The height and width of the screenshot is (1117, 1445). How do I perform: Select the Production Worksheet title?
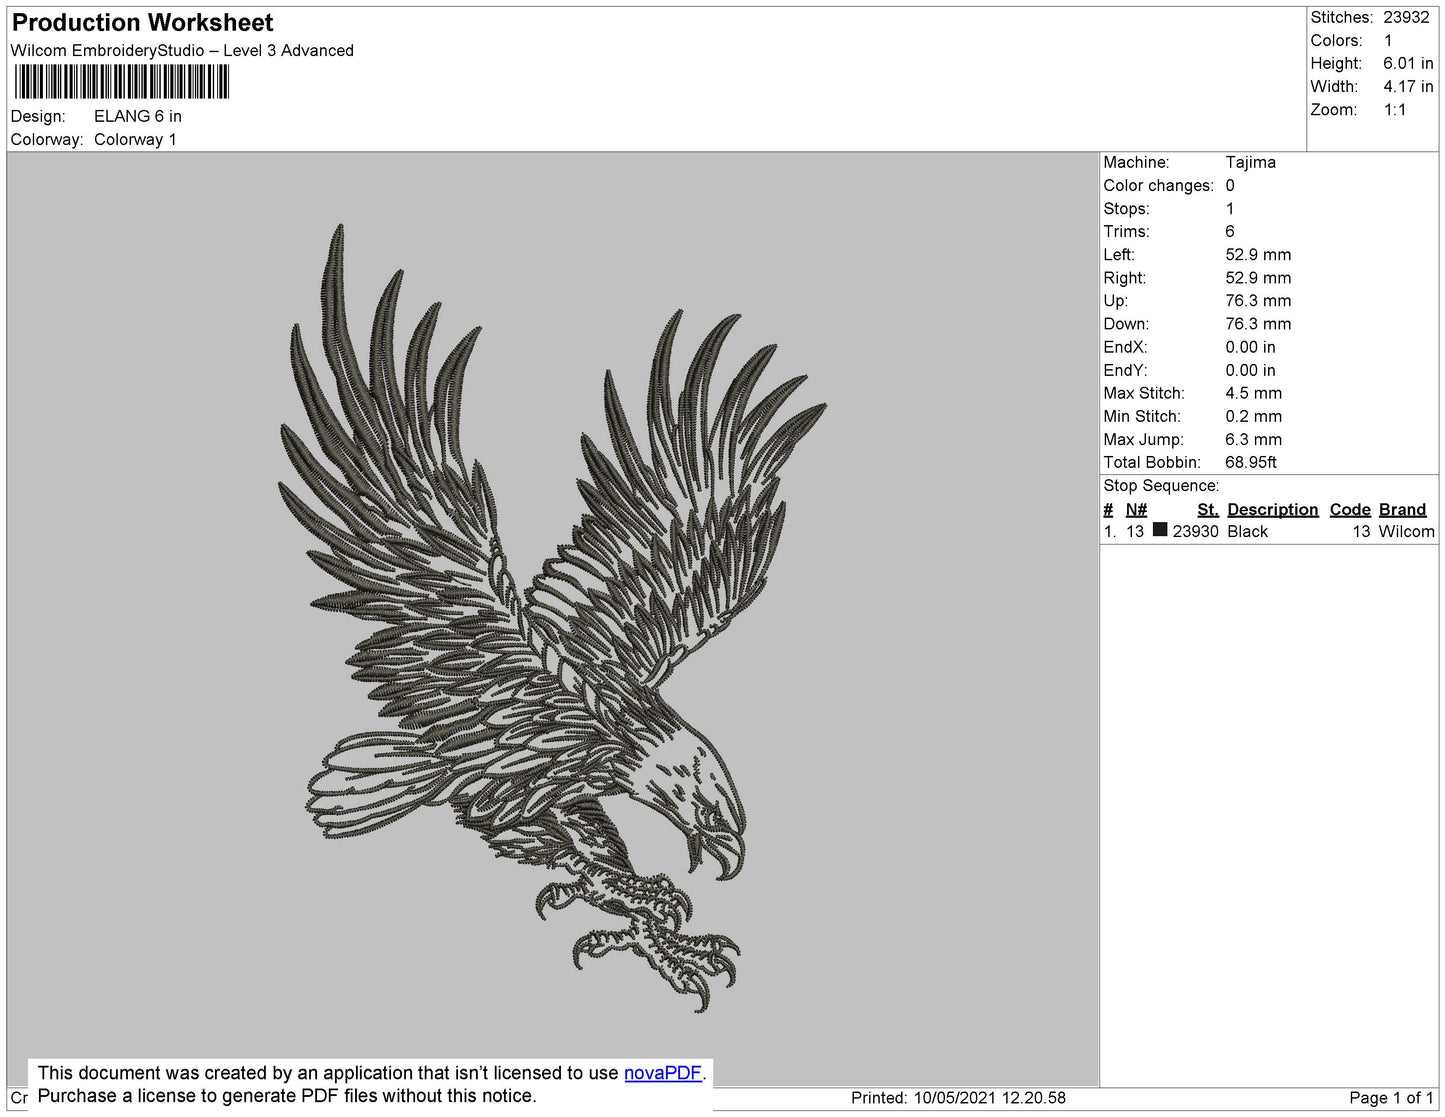[x=142, y=23]
